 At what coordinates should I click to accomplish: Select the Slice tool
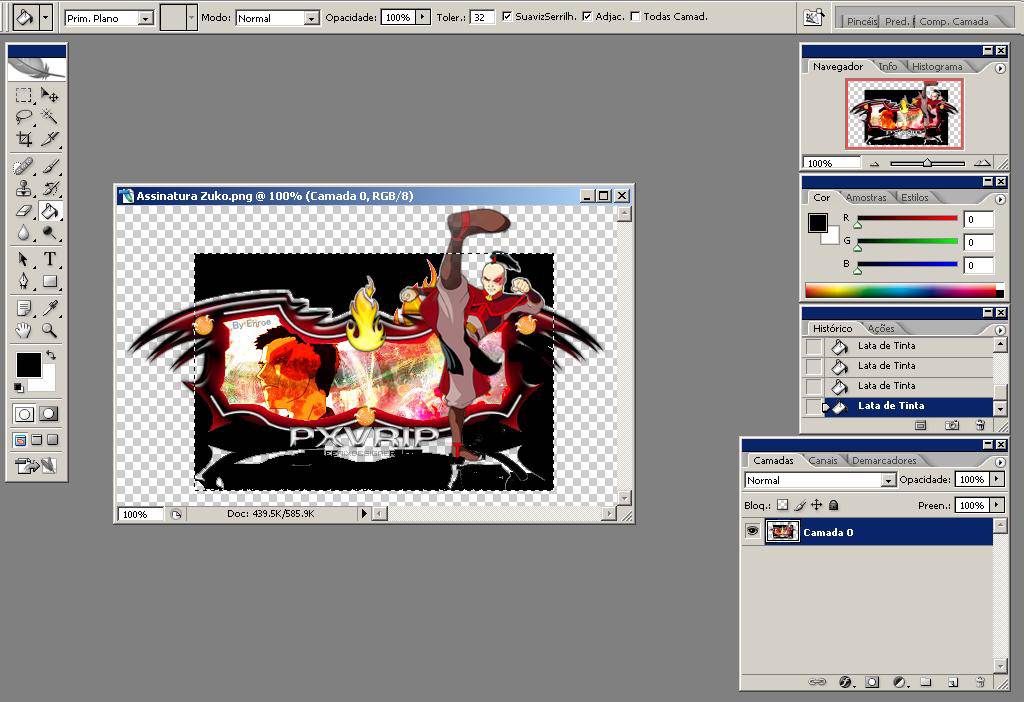(x=50, y=138)
